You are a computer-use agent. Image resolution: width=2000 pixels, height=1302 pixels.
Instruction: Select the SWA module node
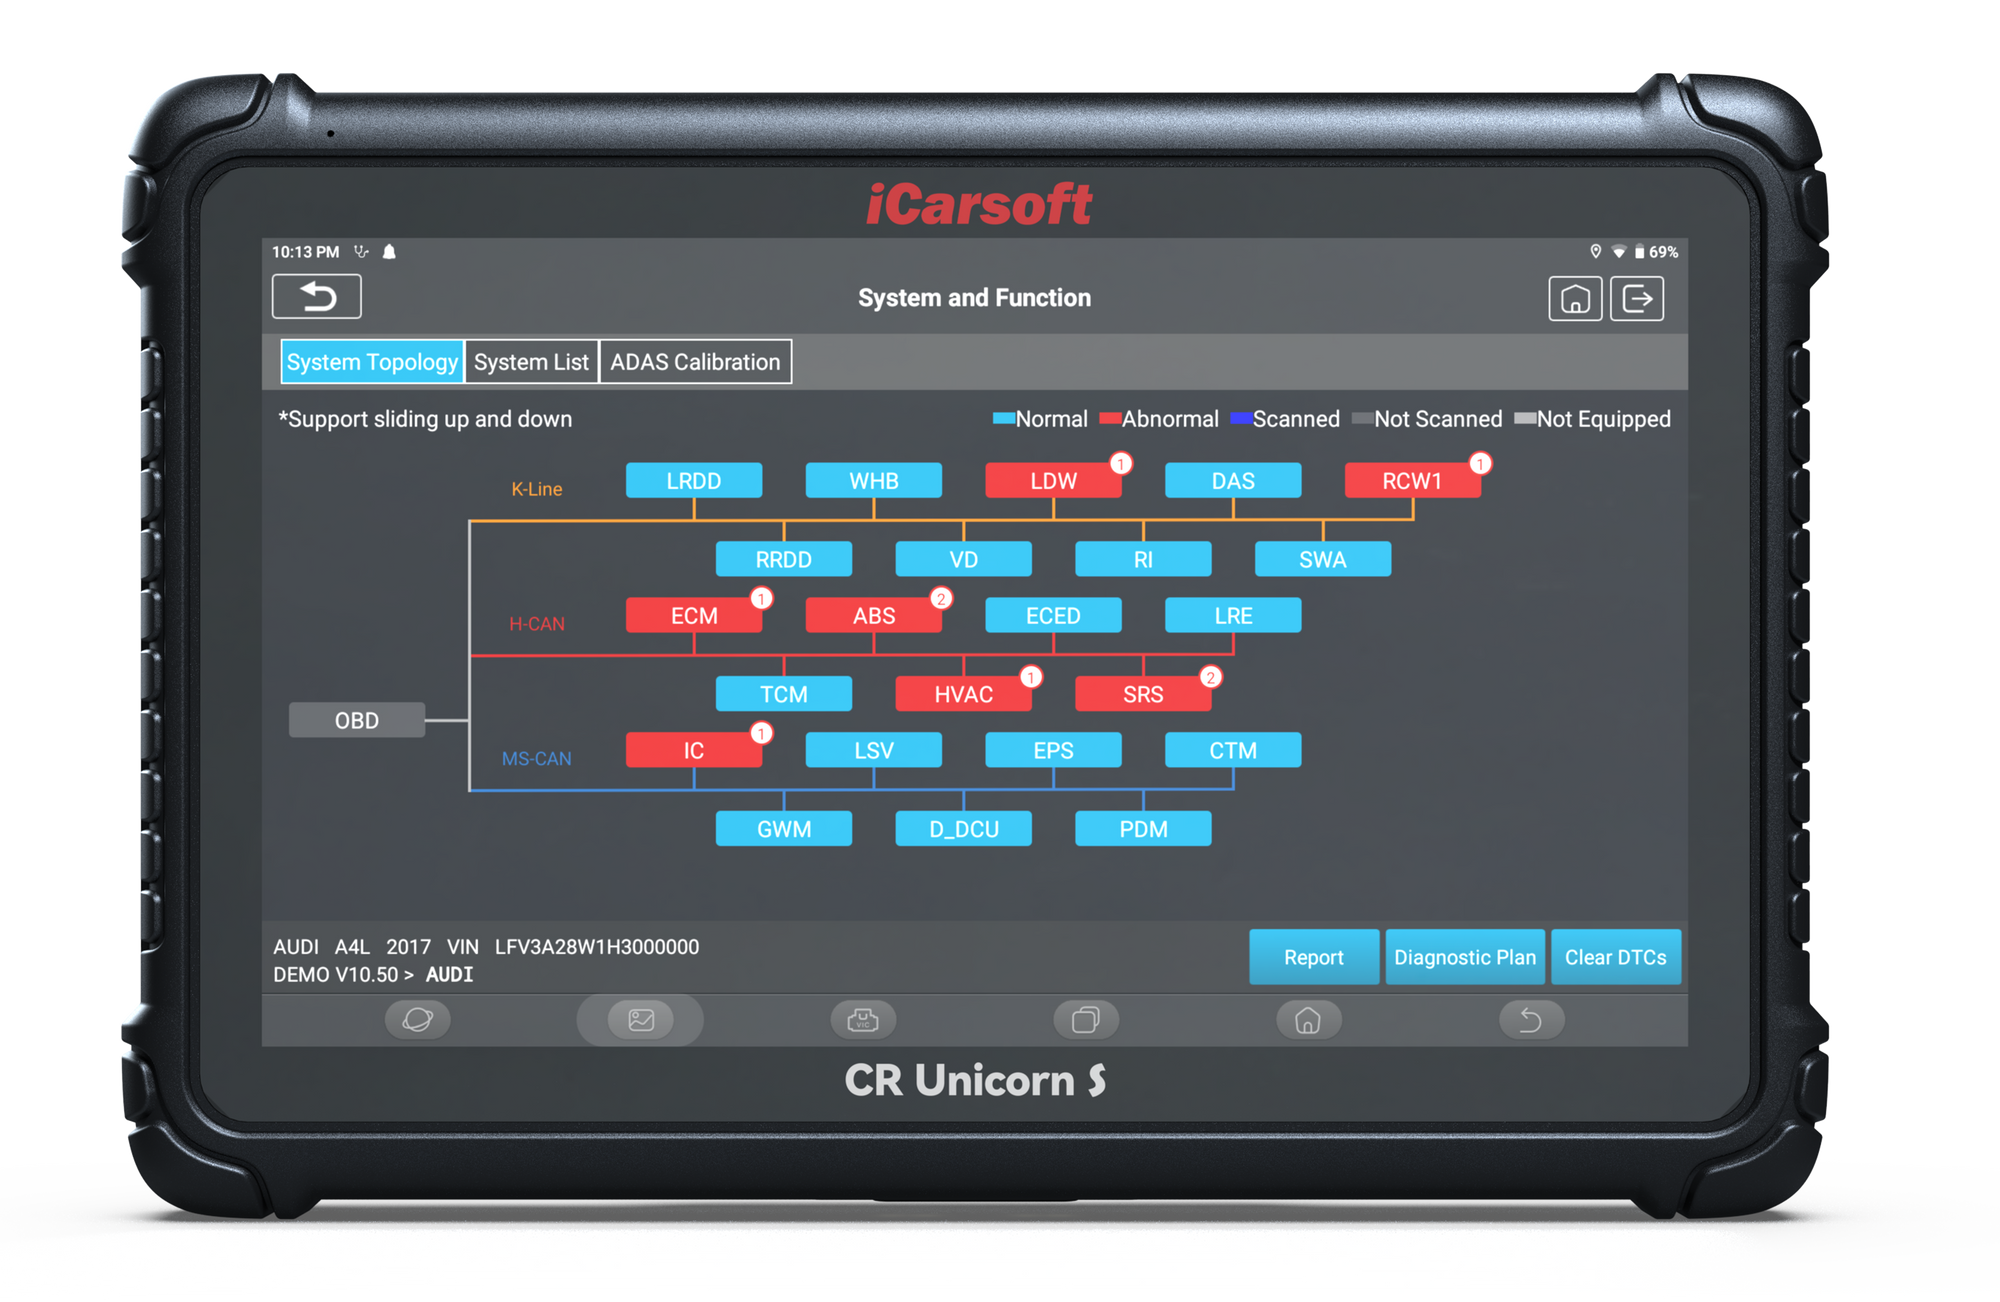pyautogui.click(x=1323, y=559)
